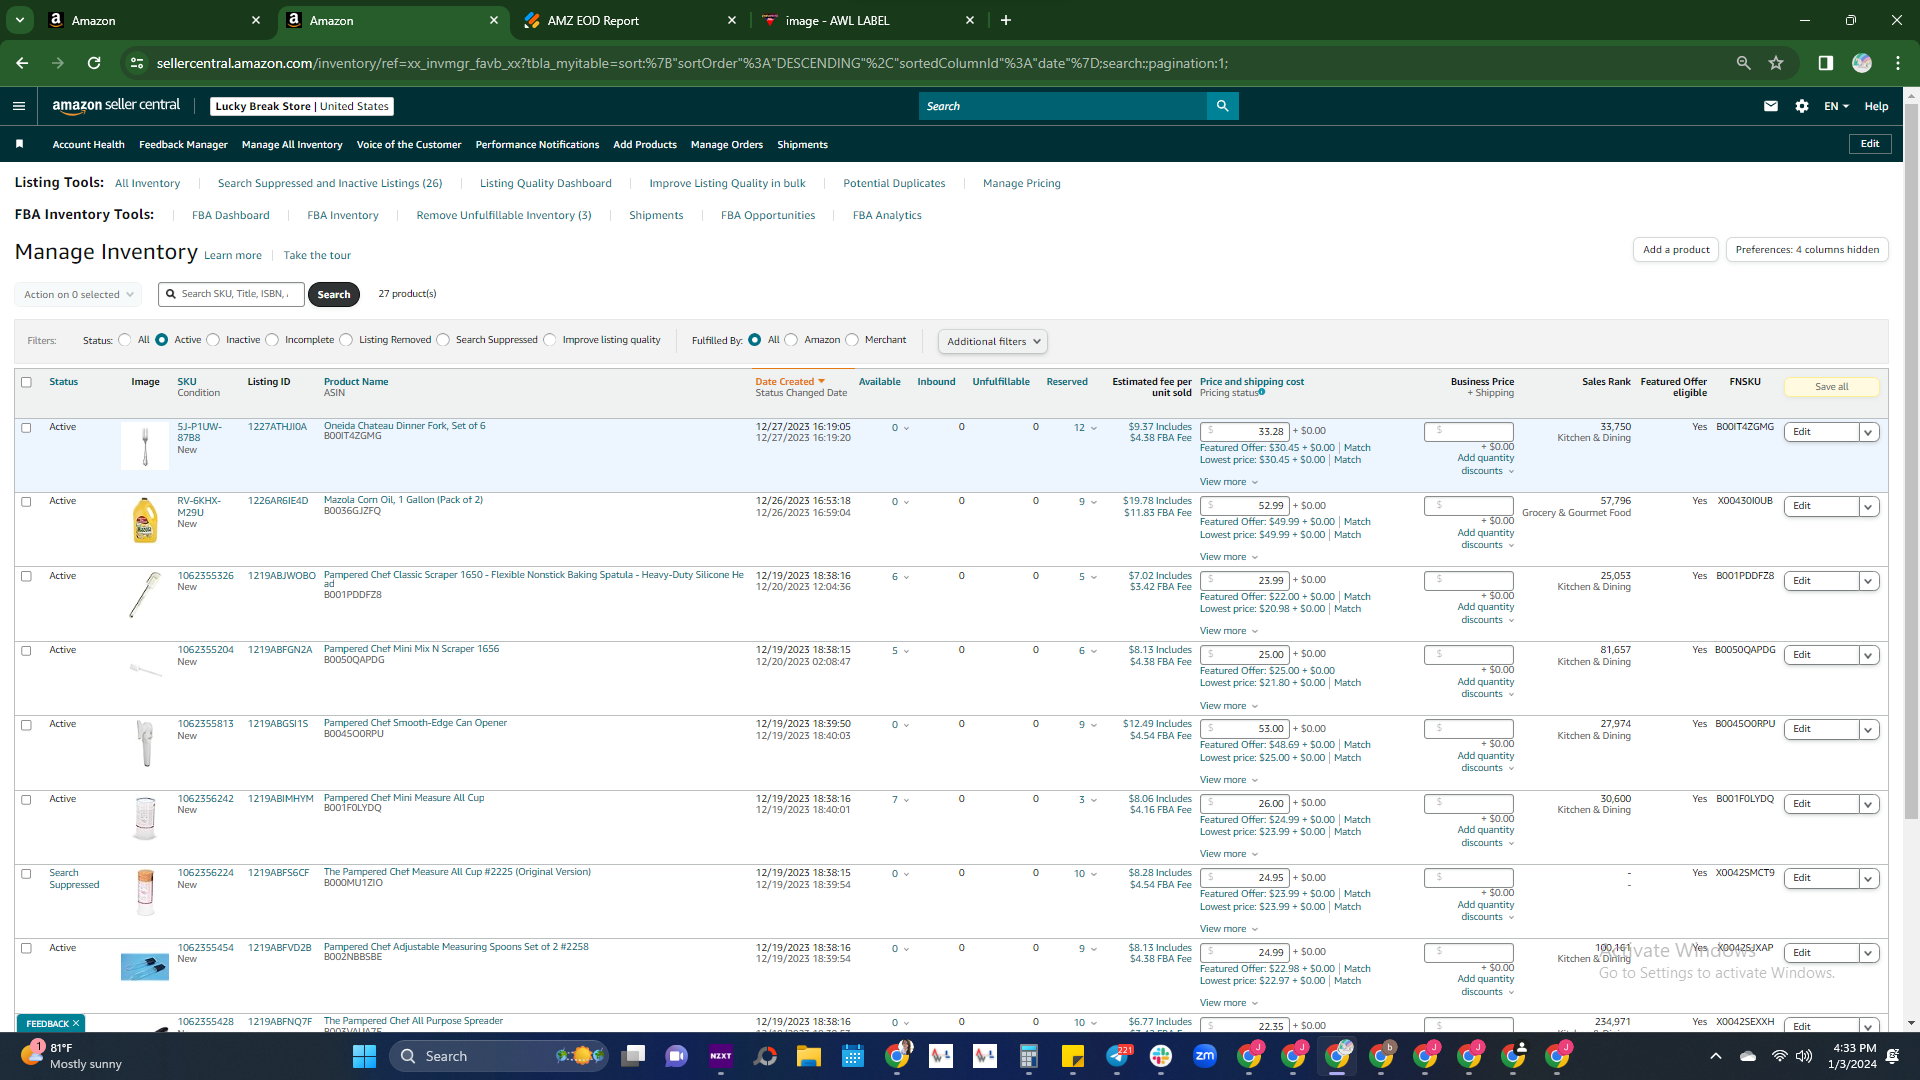Open a new browser tab

tap(1006, 20)
